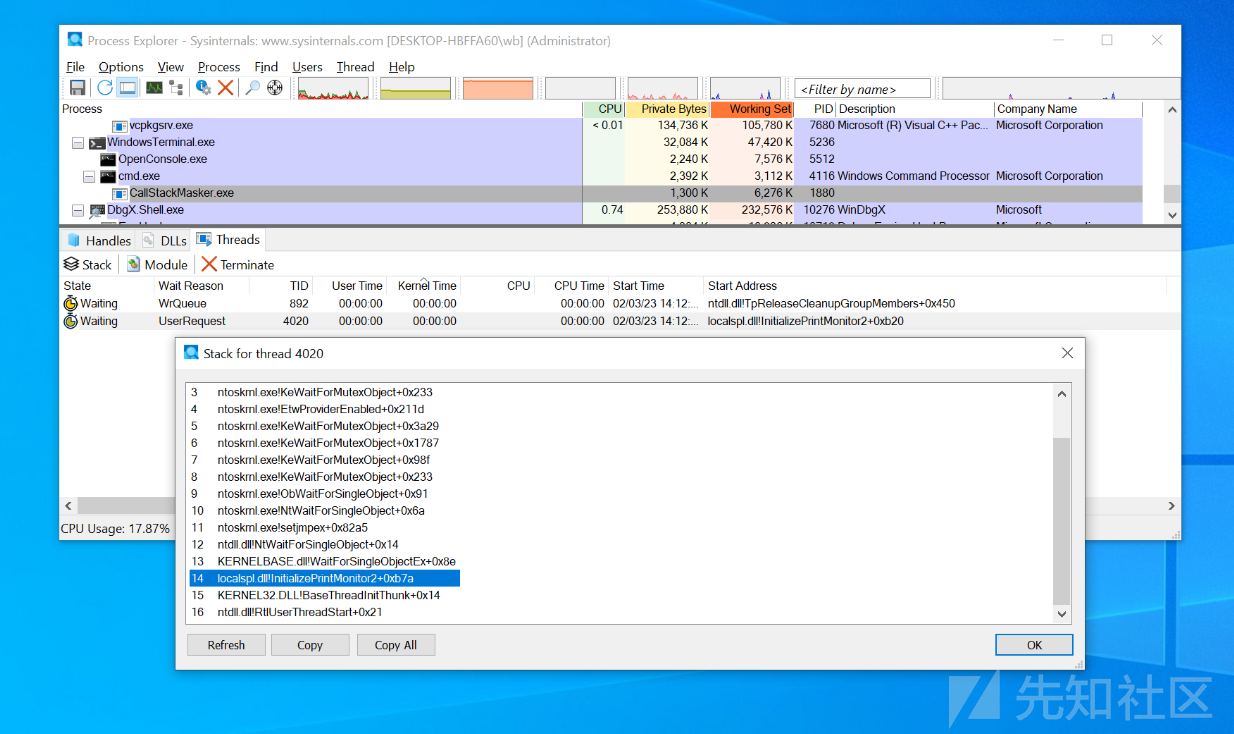The height and width of the screenshot is (734, 1234).
Task: Click the Refresh Now toolbar icon
Action: click(105, 88)
